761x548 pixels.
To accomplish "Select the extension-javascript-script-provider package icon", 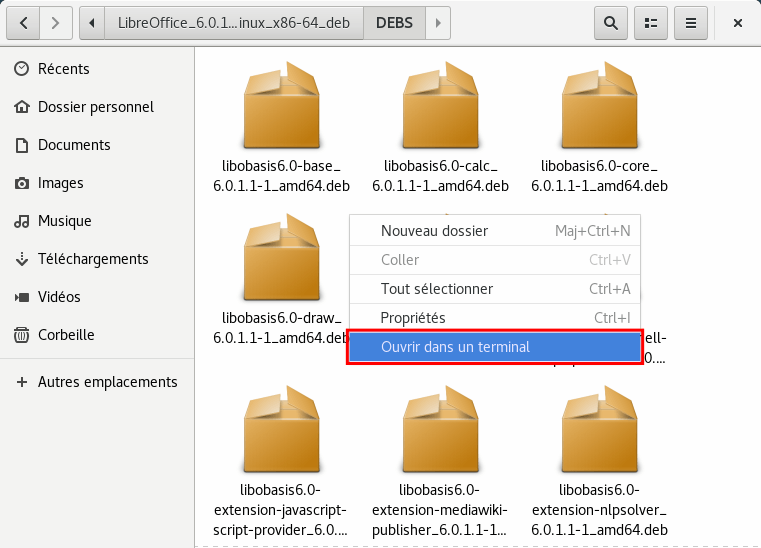I will point(281,429).
